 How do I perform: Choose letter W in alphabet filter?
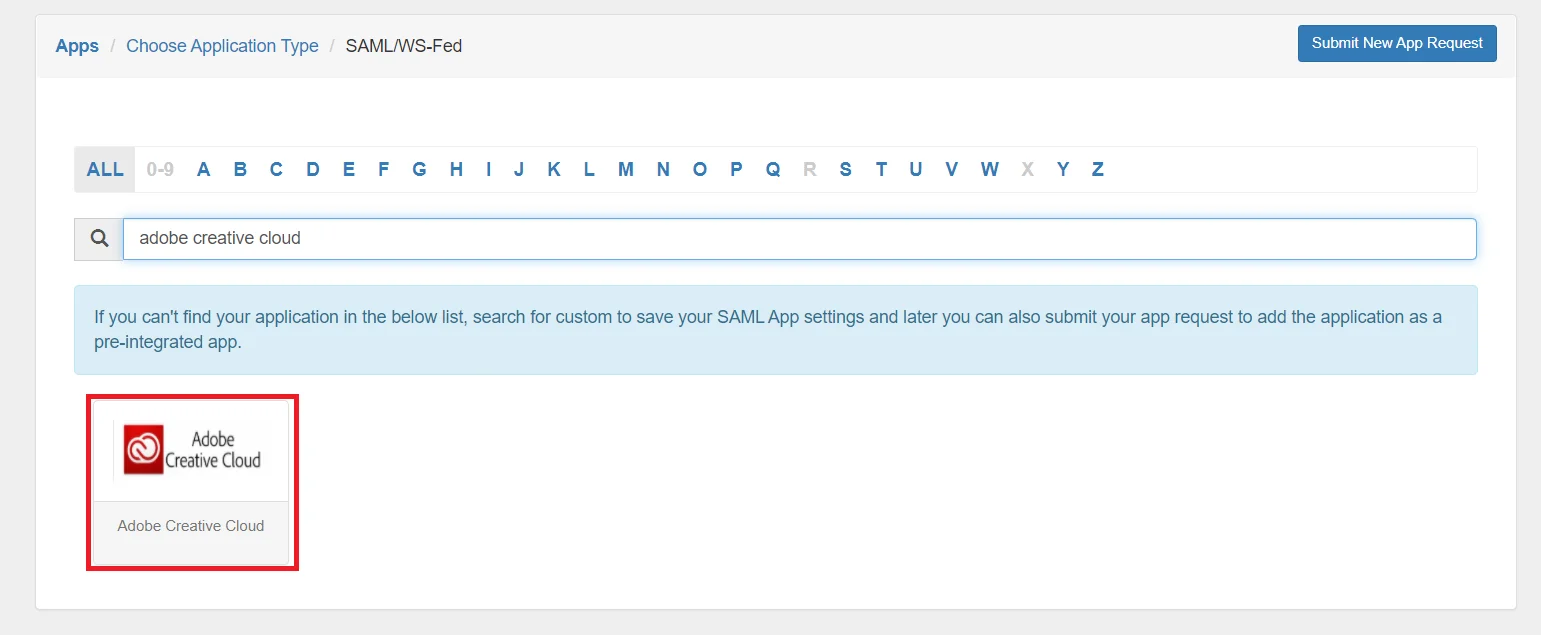pos(990,169)
